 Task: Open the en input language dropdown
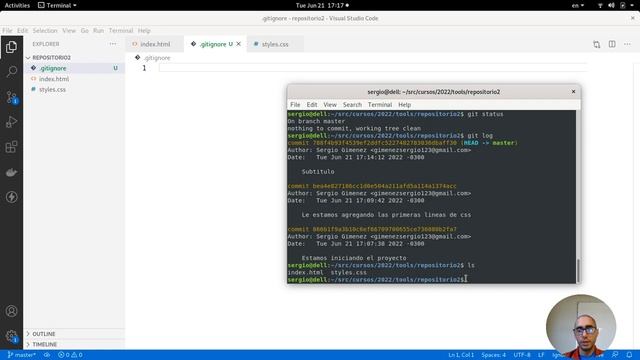(x=578, y=5)
